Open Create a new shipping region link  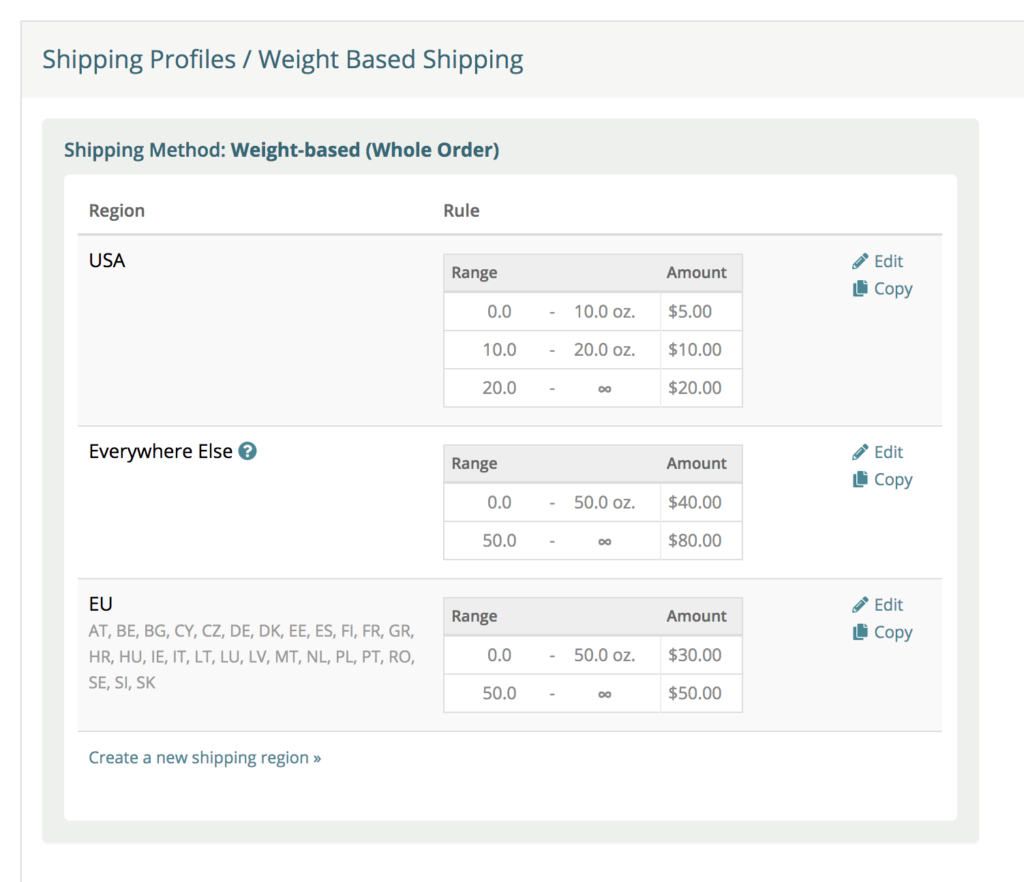pyautogui.click(x=204, y=757)
